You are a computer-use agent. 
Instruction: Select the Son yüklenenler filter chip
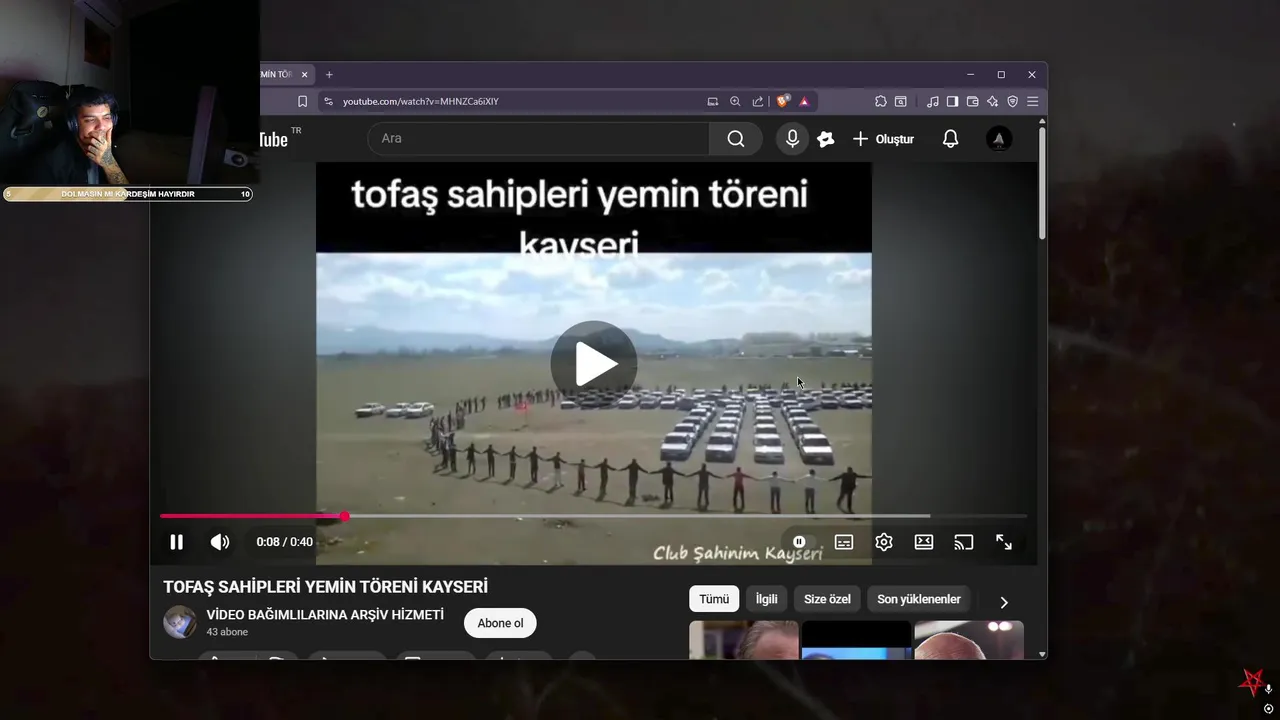click(x=919, y=599)
